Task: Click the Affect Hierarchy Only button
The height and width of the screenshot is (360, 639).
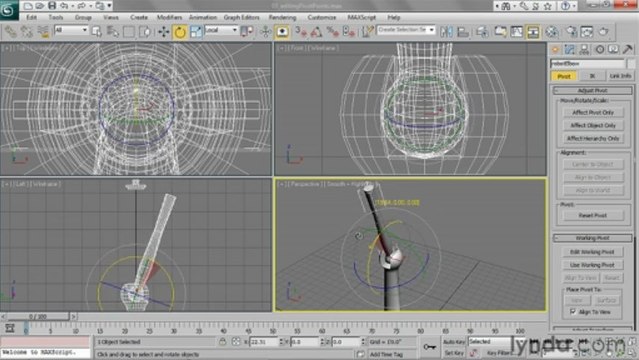Action: [593, 138]
